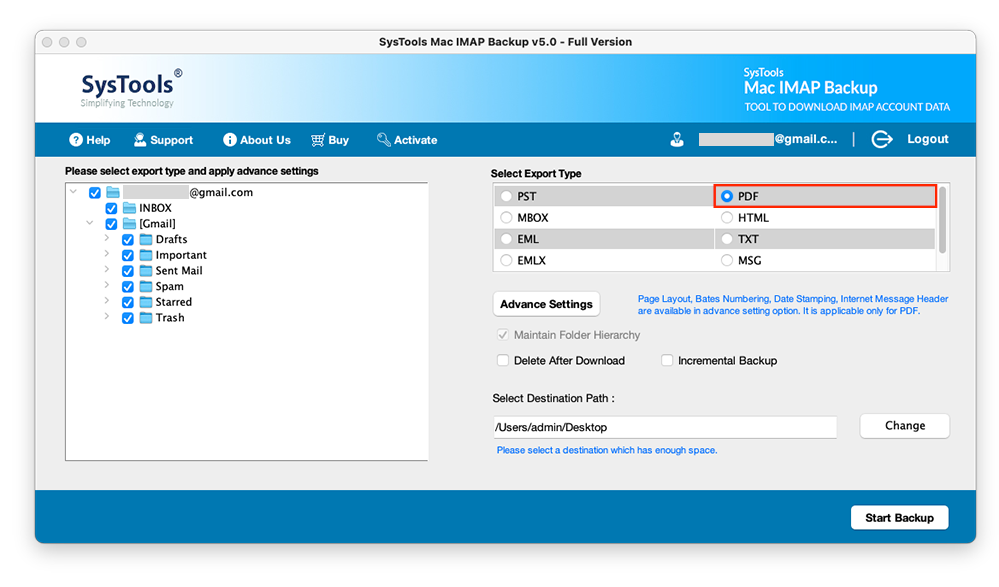Select the MSG export type
The width and height of the screenshot is (999, 587).
click(x=727, y=260)
